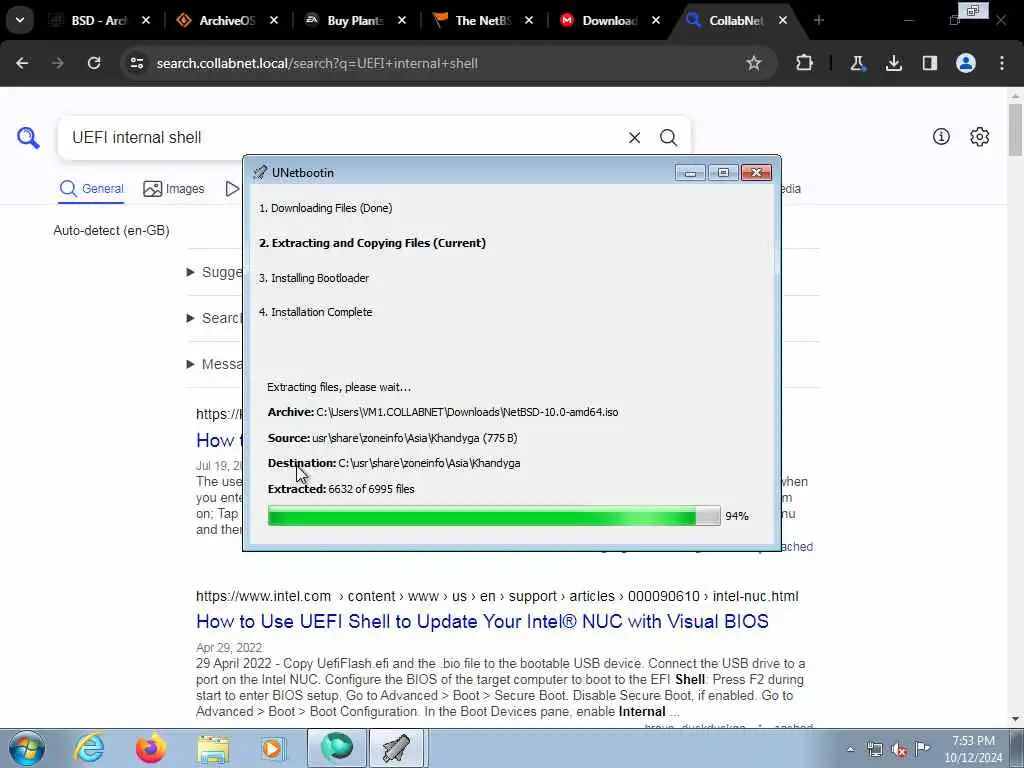Open the taskbar clock and date
The image size is (1024, 768).
(973, 749)
